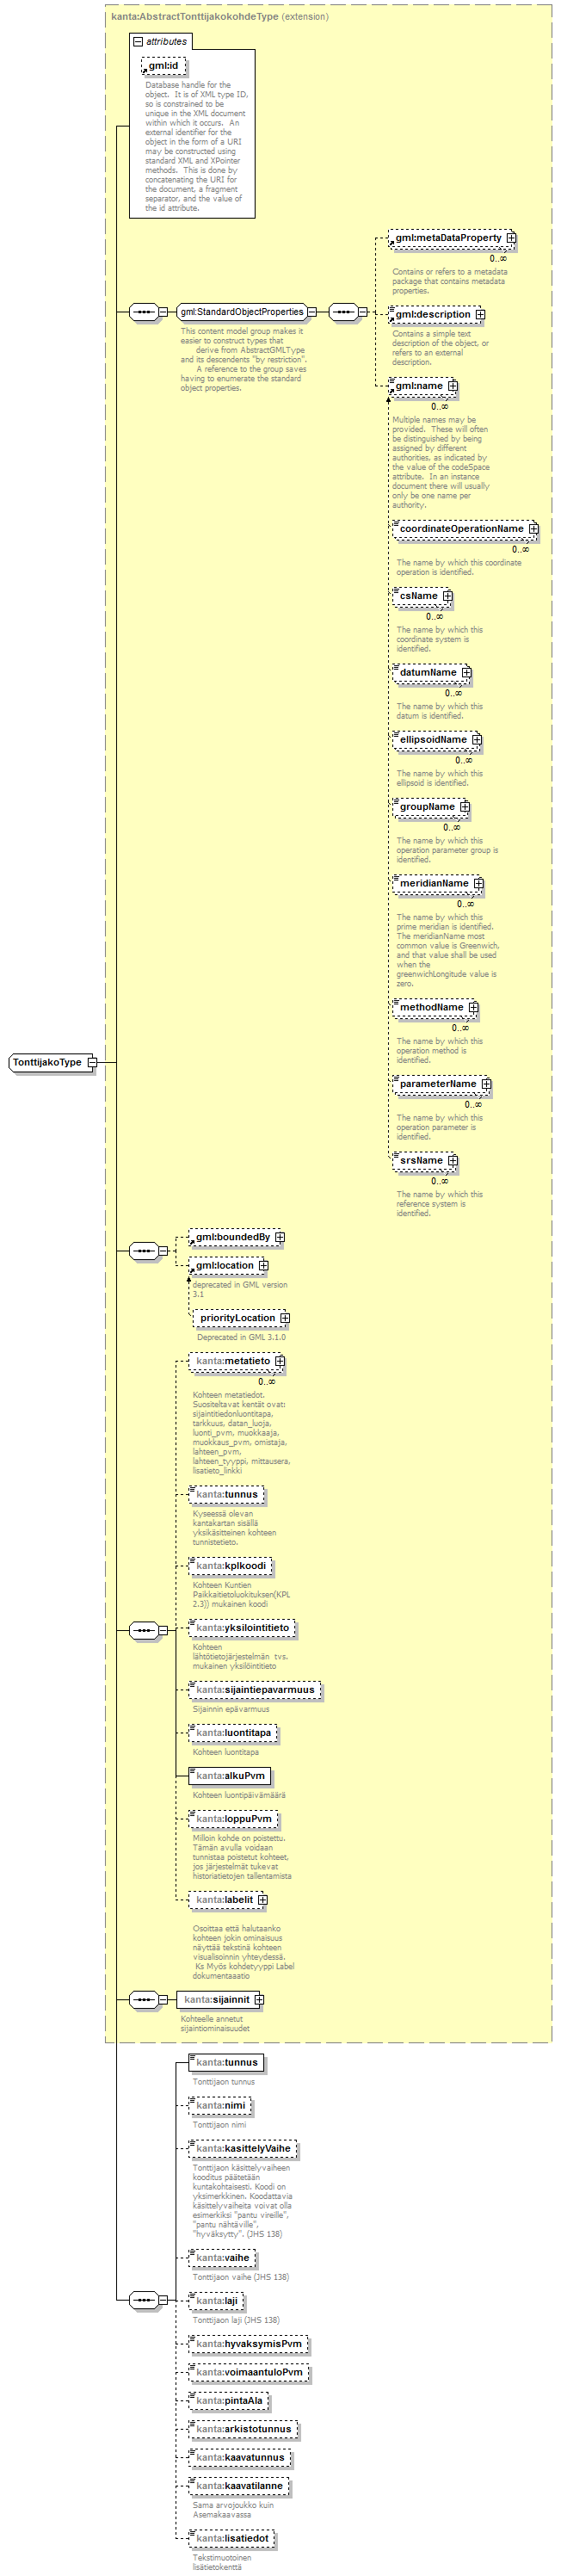Click sequence icon left of kanta:laji
Viewport: 561px width, 2576px height.
click(144, 2300)
